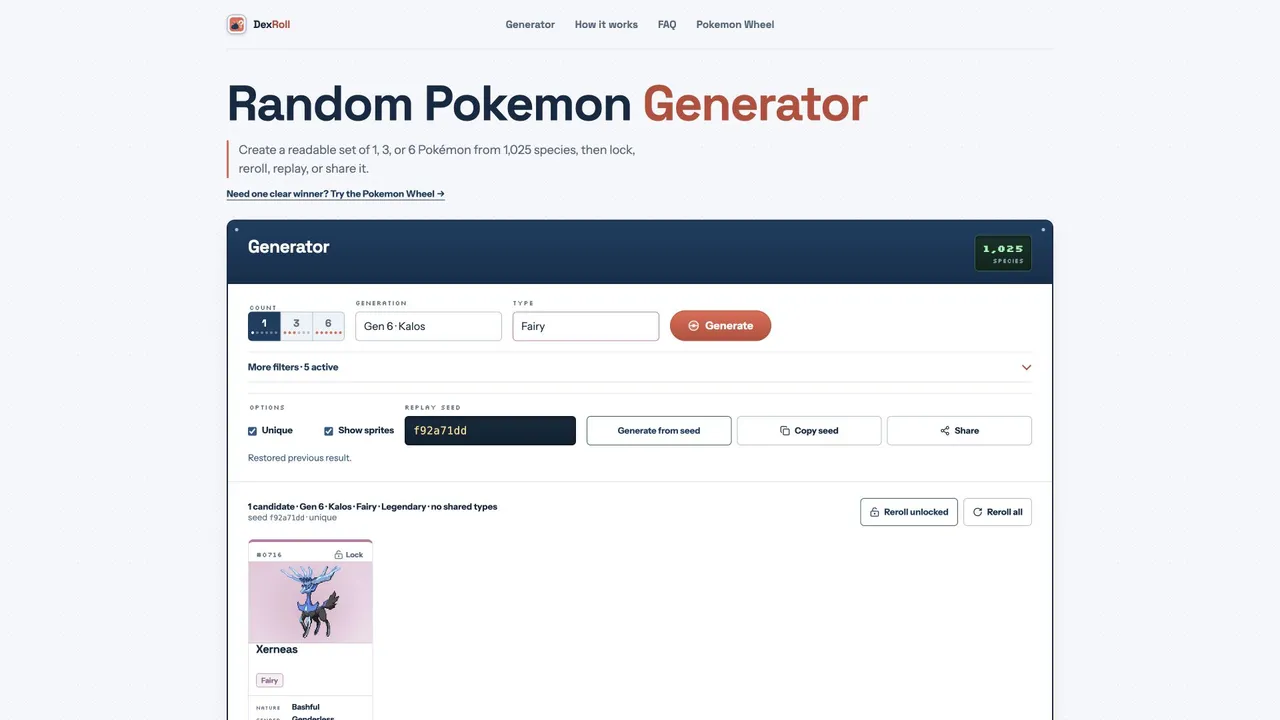Screen dimensions: 1280x720
Task: Open Generator nav item
Action: click(530, 24)
